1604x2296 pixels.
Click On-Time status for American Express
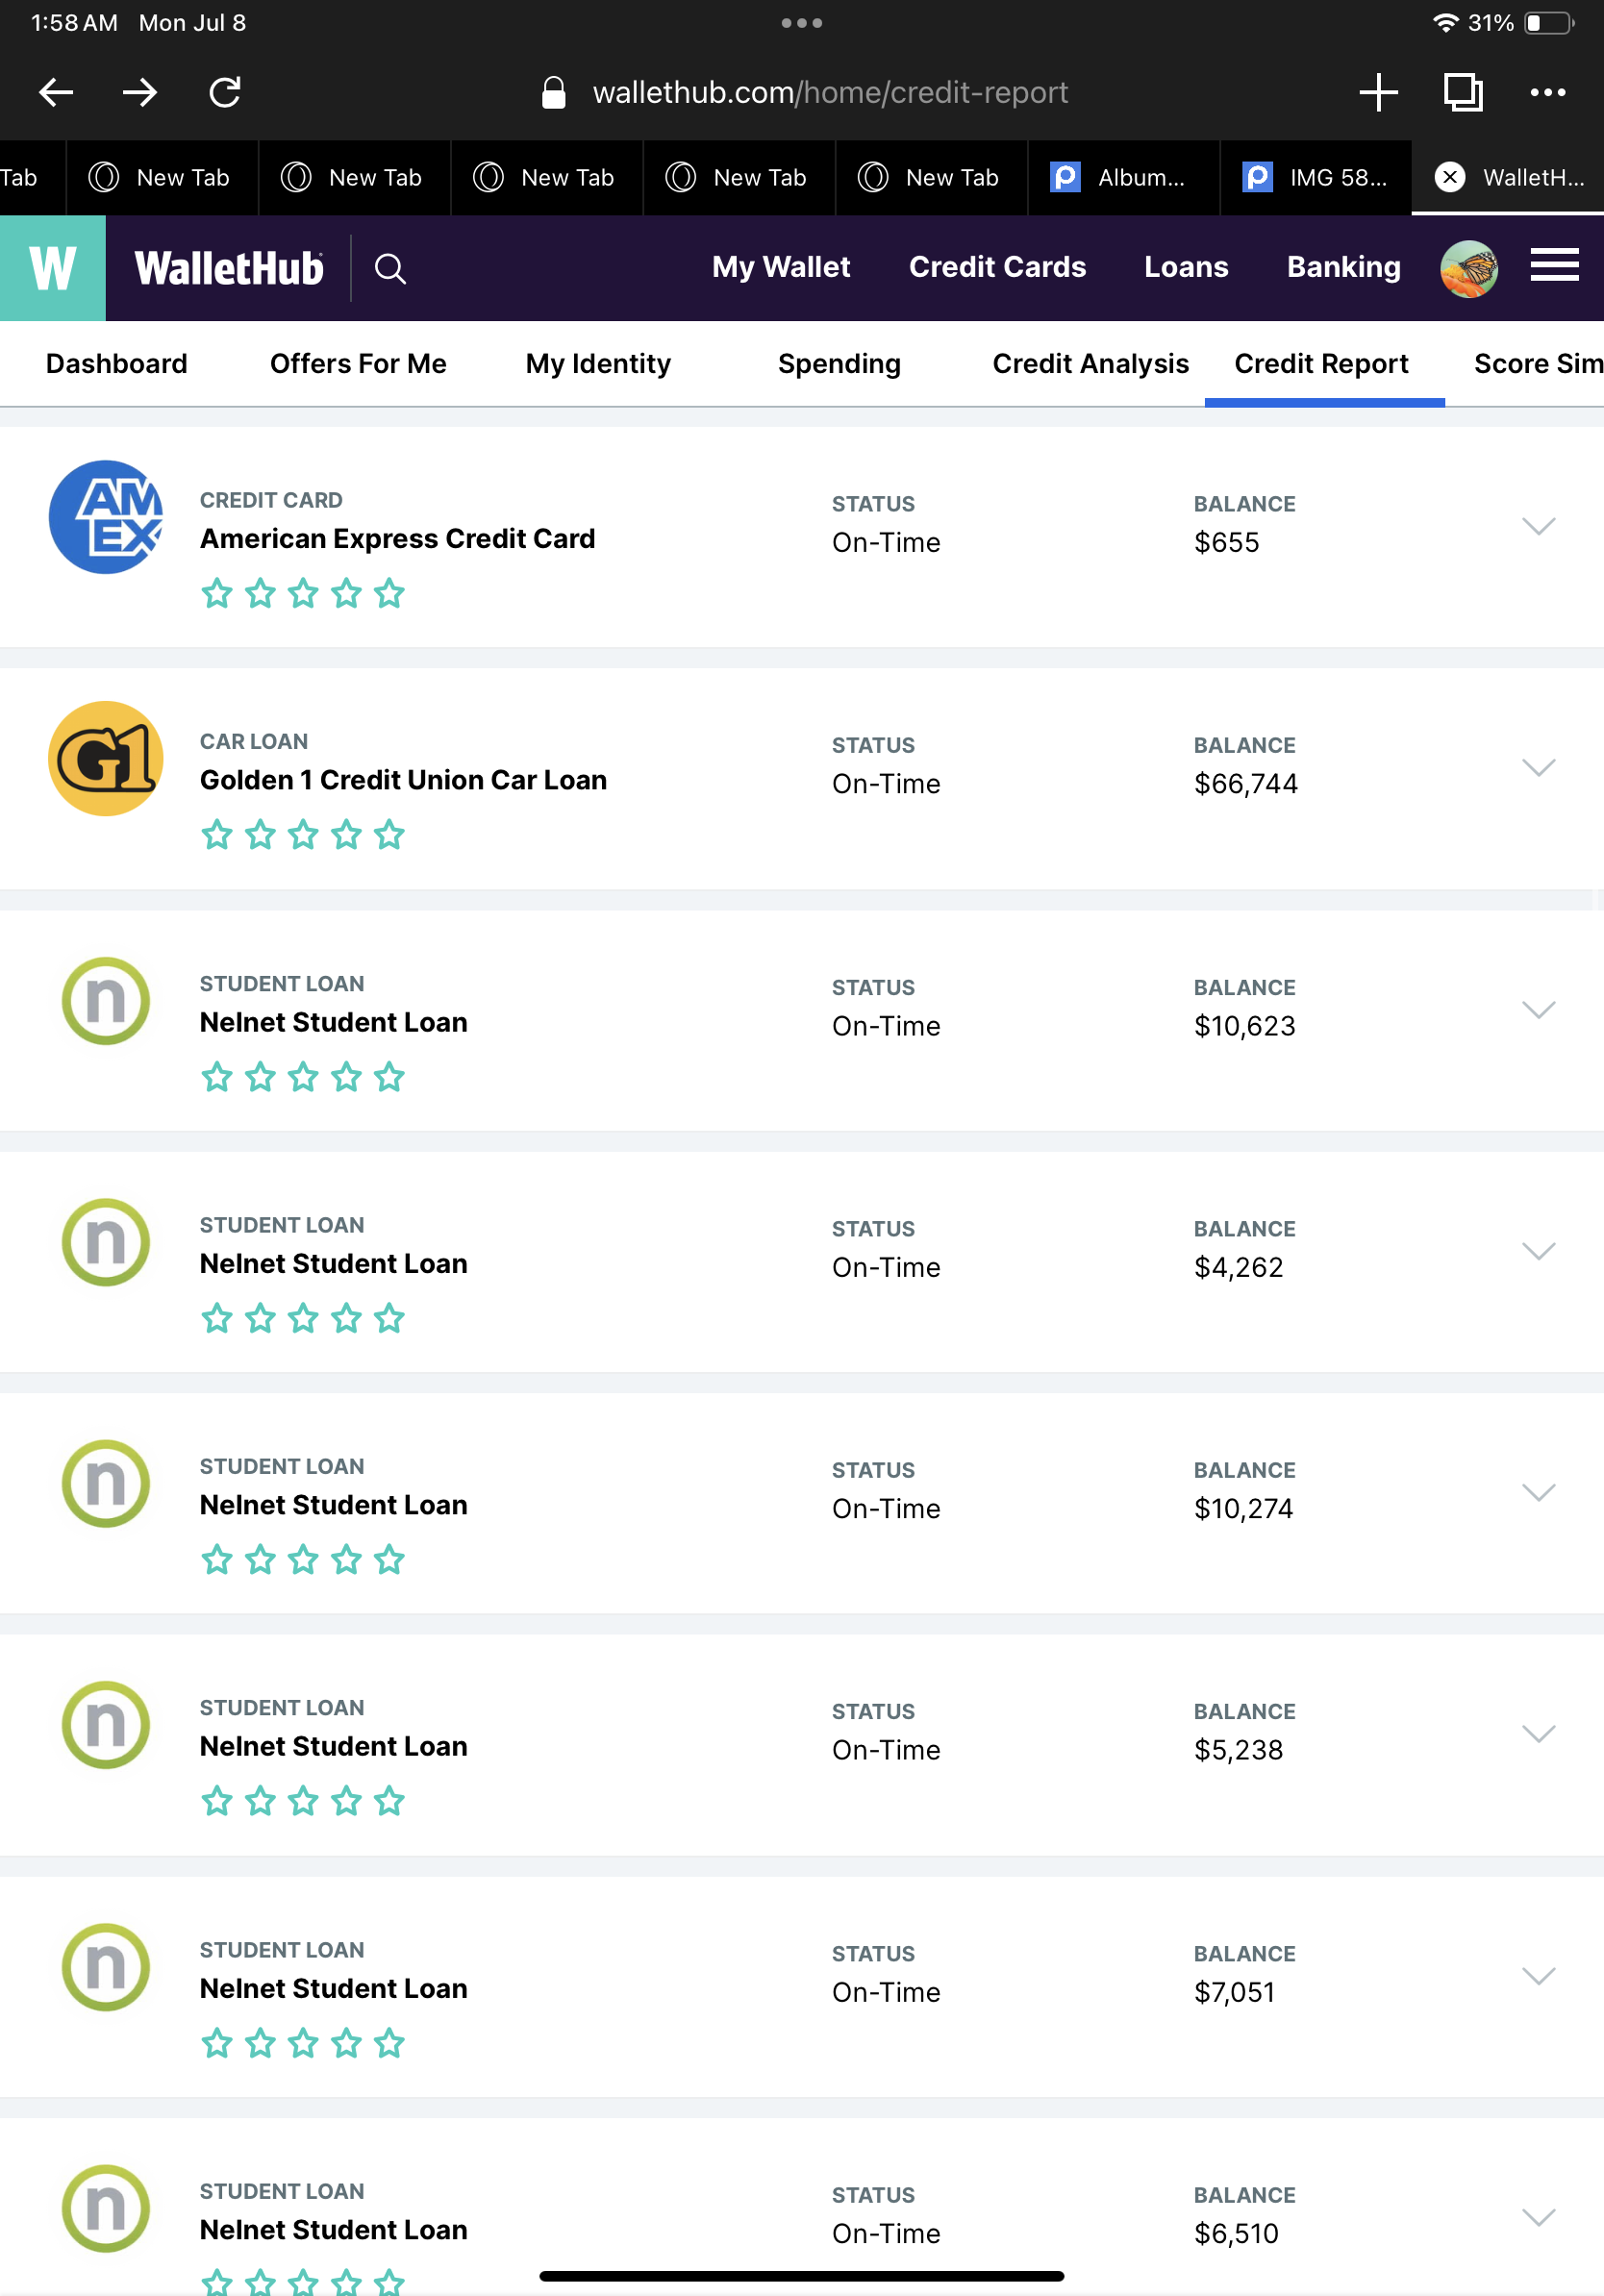(x=886, y=543)
